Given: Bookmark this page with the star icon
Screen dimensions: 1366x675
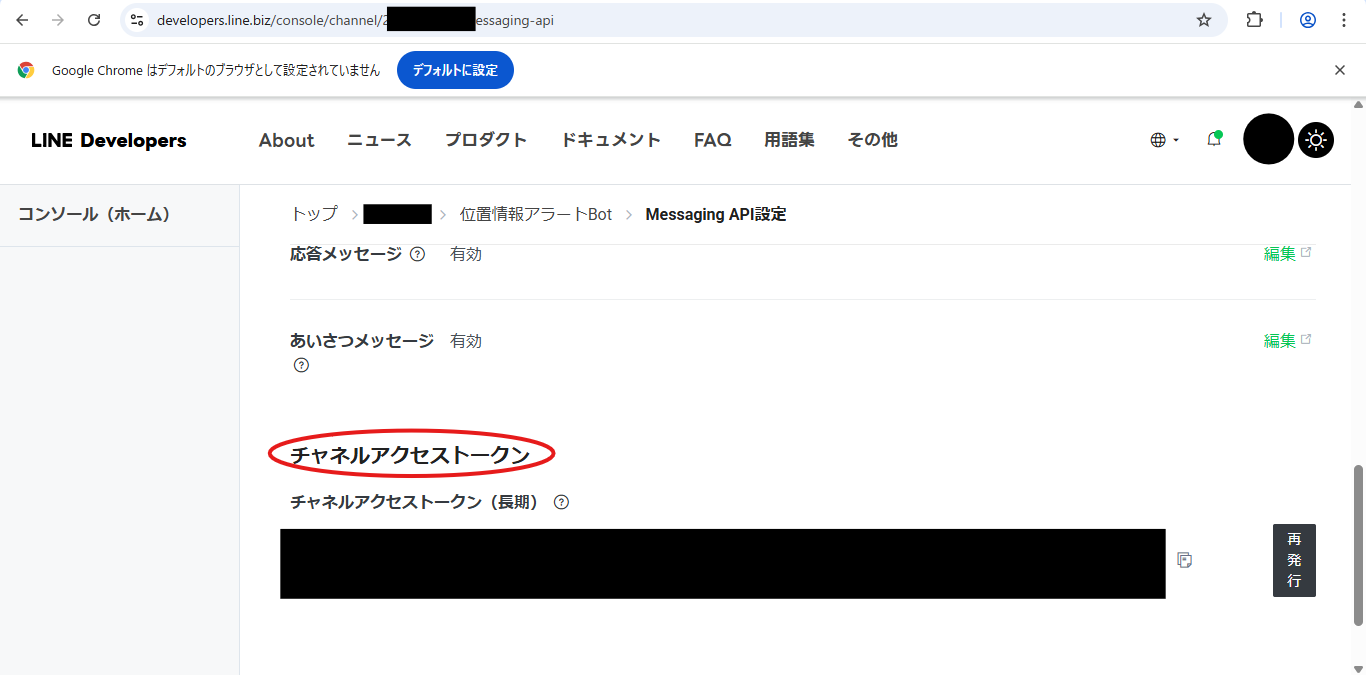Looking at the screenshot, I should coord(1204,20).
